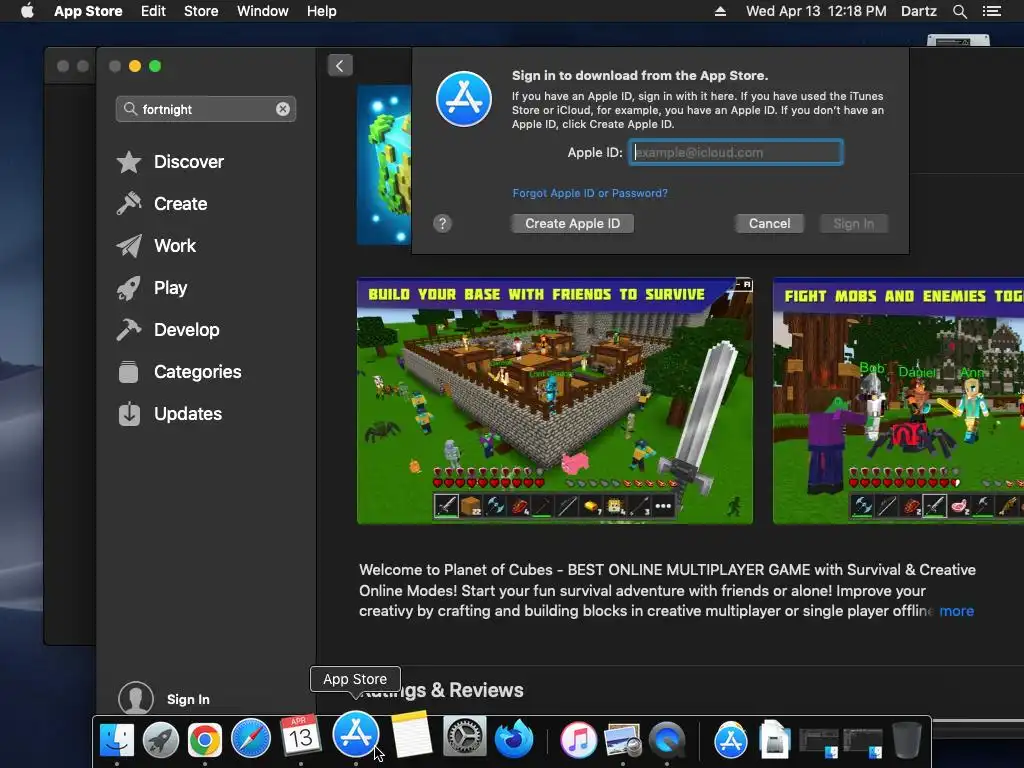Open Calendar showing 13 in dock
This screenshot has height=768, width=1024.
pyautogui.click(x=300, y=736)
